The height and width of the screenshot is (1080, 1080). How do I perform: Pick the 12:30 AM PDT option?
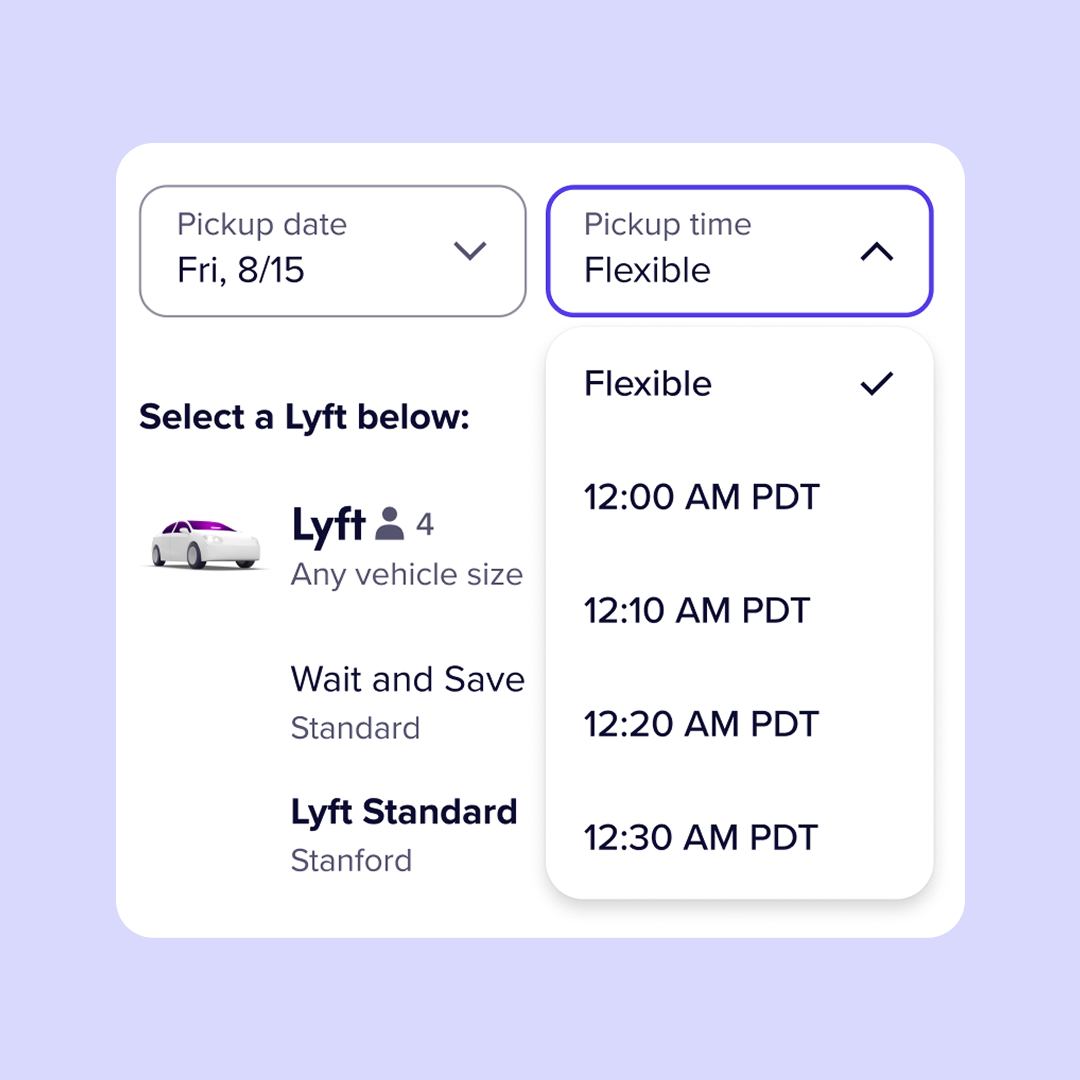[701, 837]
